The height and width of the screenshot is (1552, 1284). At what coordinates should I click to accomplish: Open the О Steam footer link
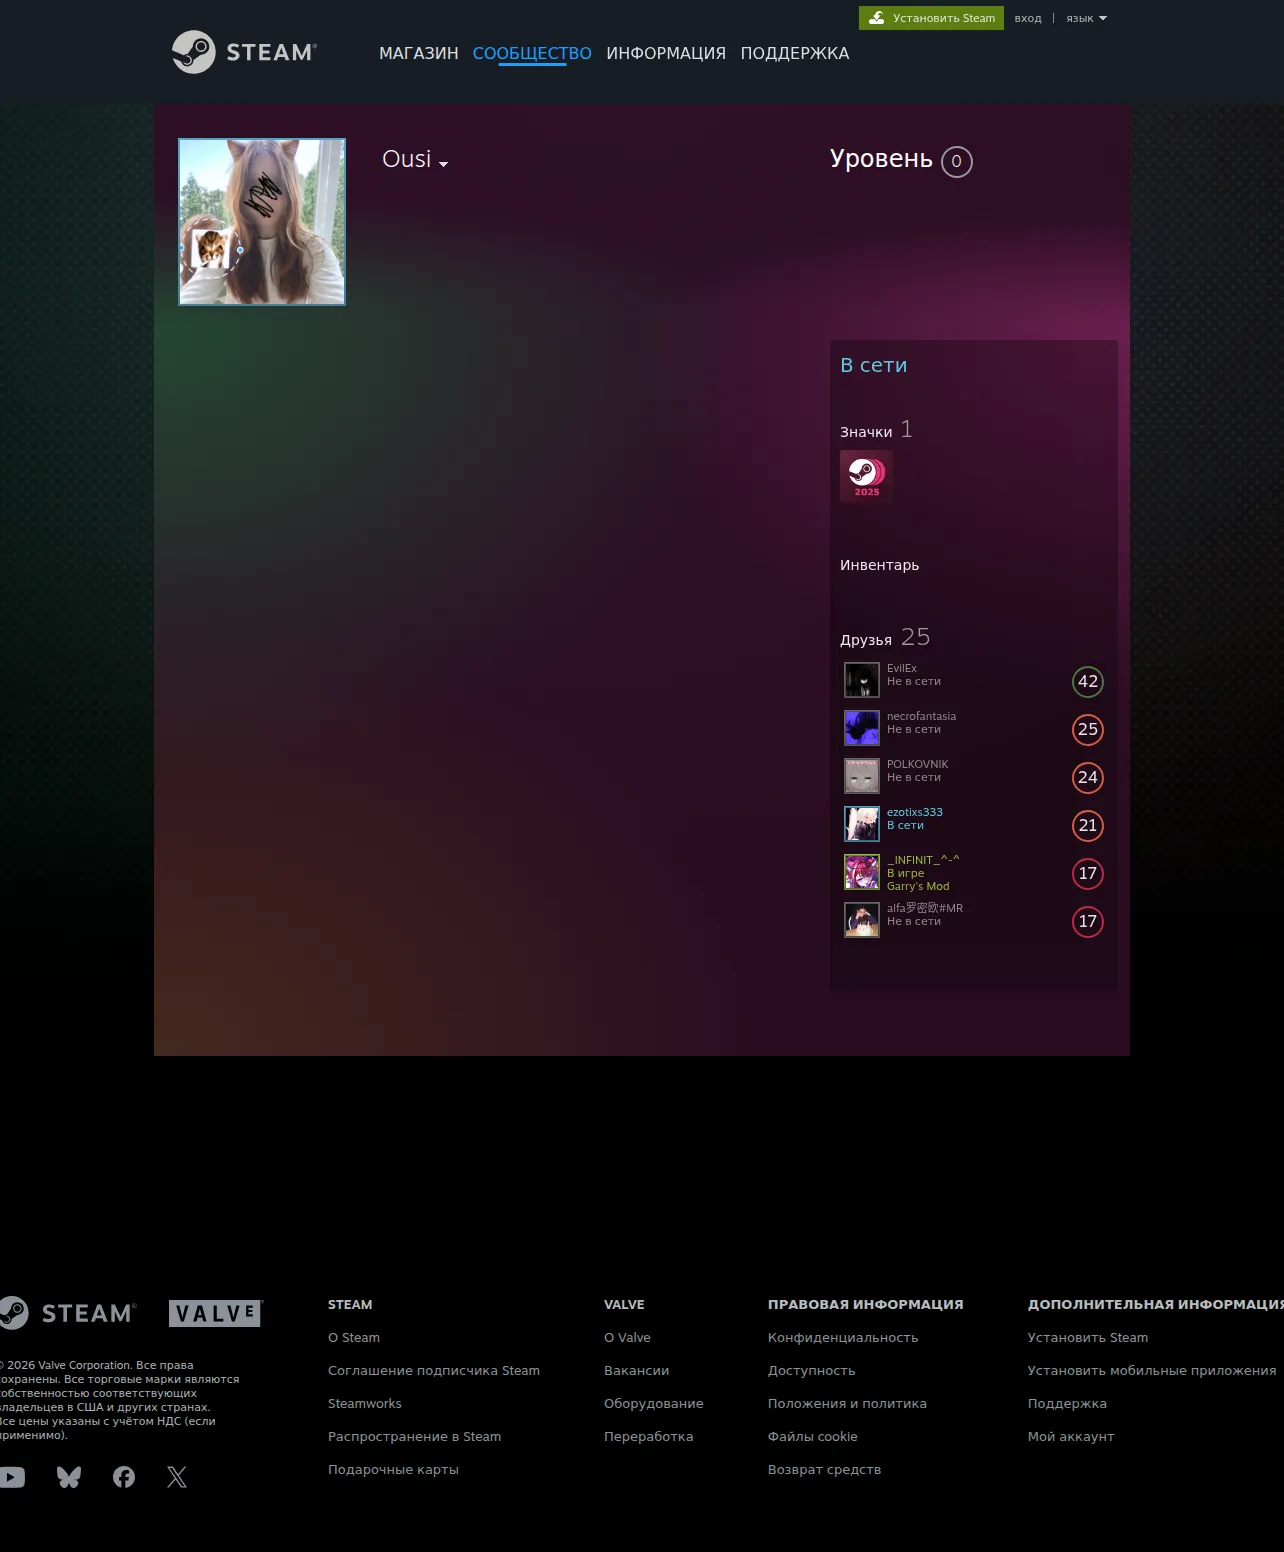[x=354, y=1337]
